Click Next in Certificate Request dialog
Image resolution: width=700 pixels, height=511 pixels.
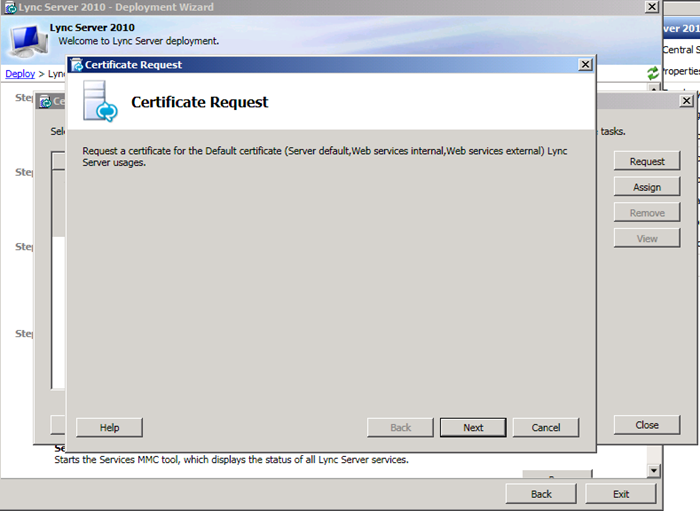click(473, 427)
